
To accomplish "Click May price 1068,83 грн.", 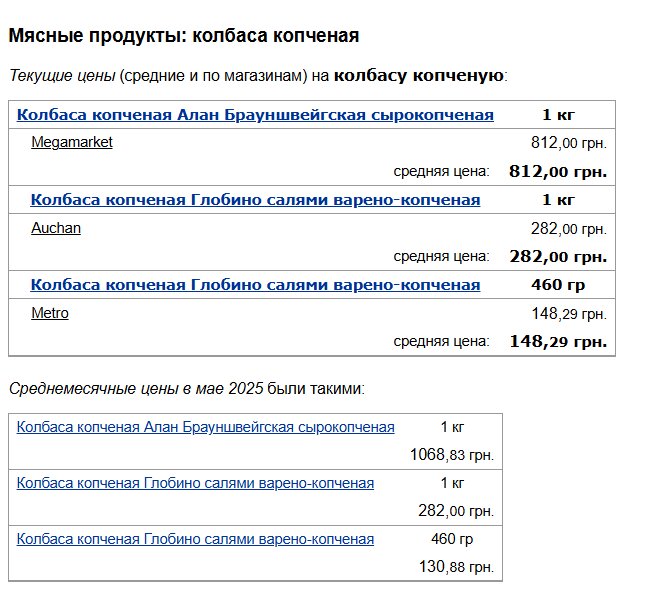I will (452, 455).
